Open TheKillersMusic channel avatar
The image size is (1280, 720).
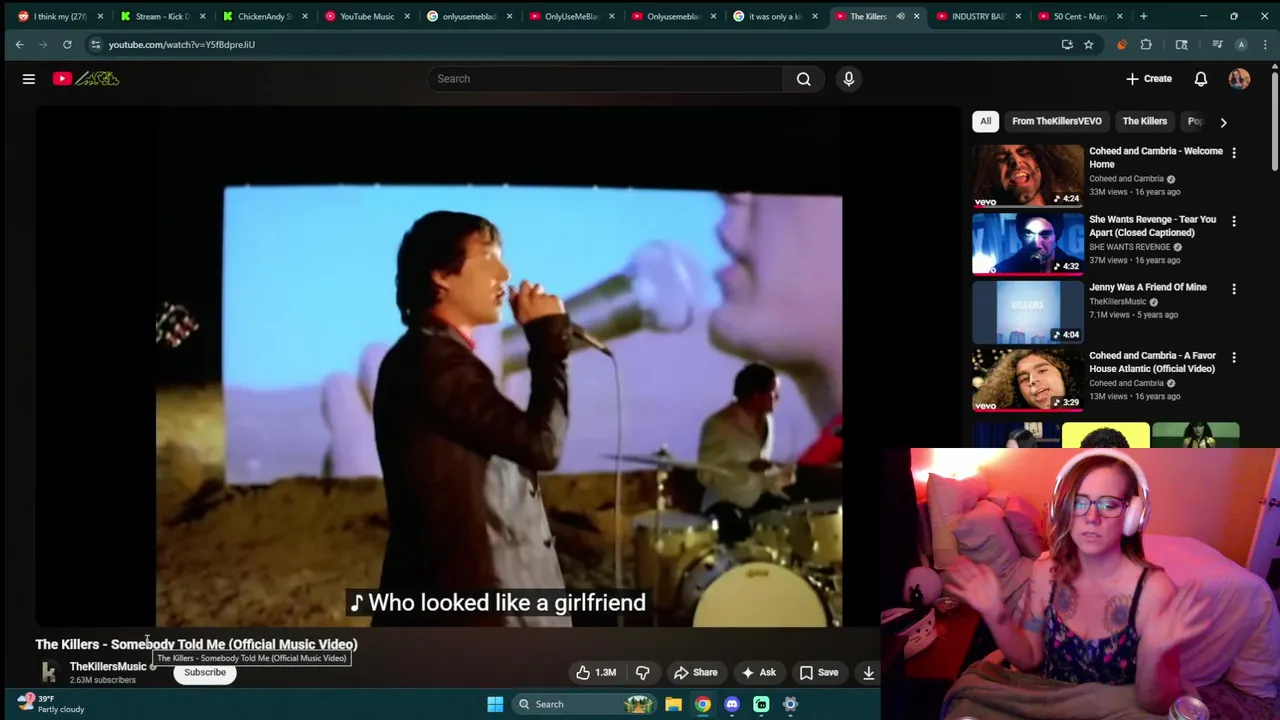(48, 672)
